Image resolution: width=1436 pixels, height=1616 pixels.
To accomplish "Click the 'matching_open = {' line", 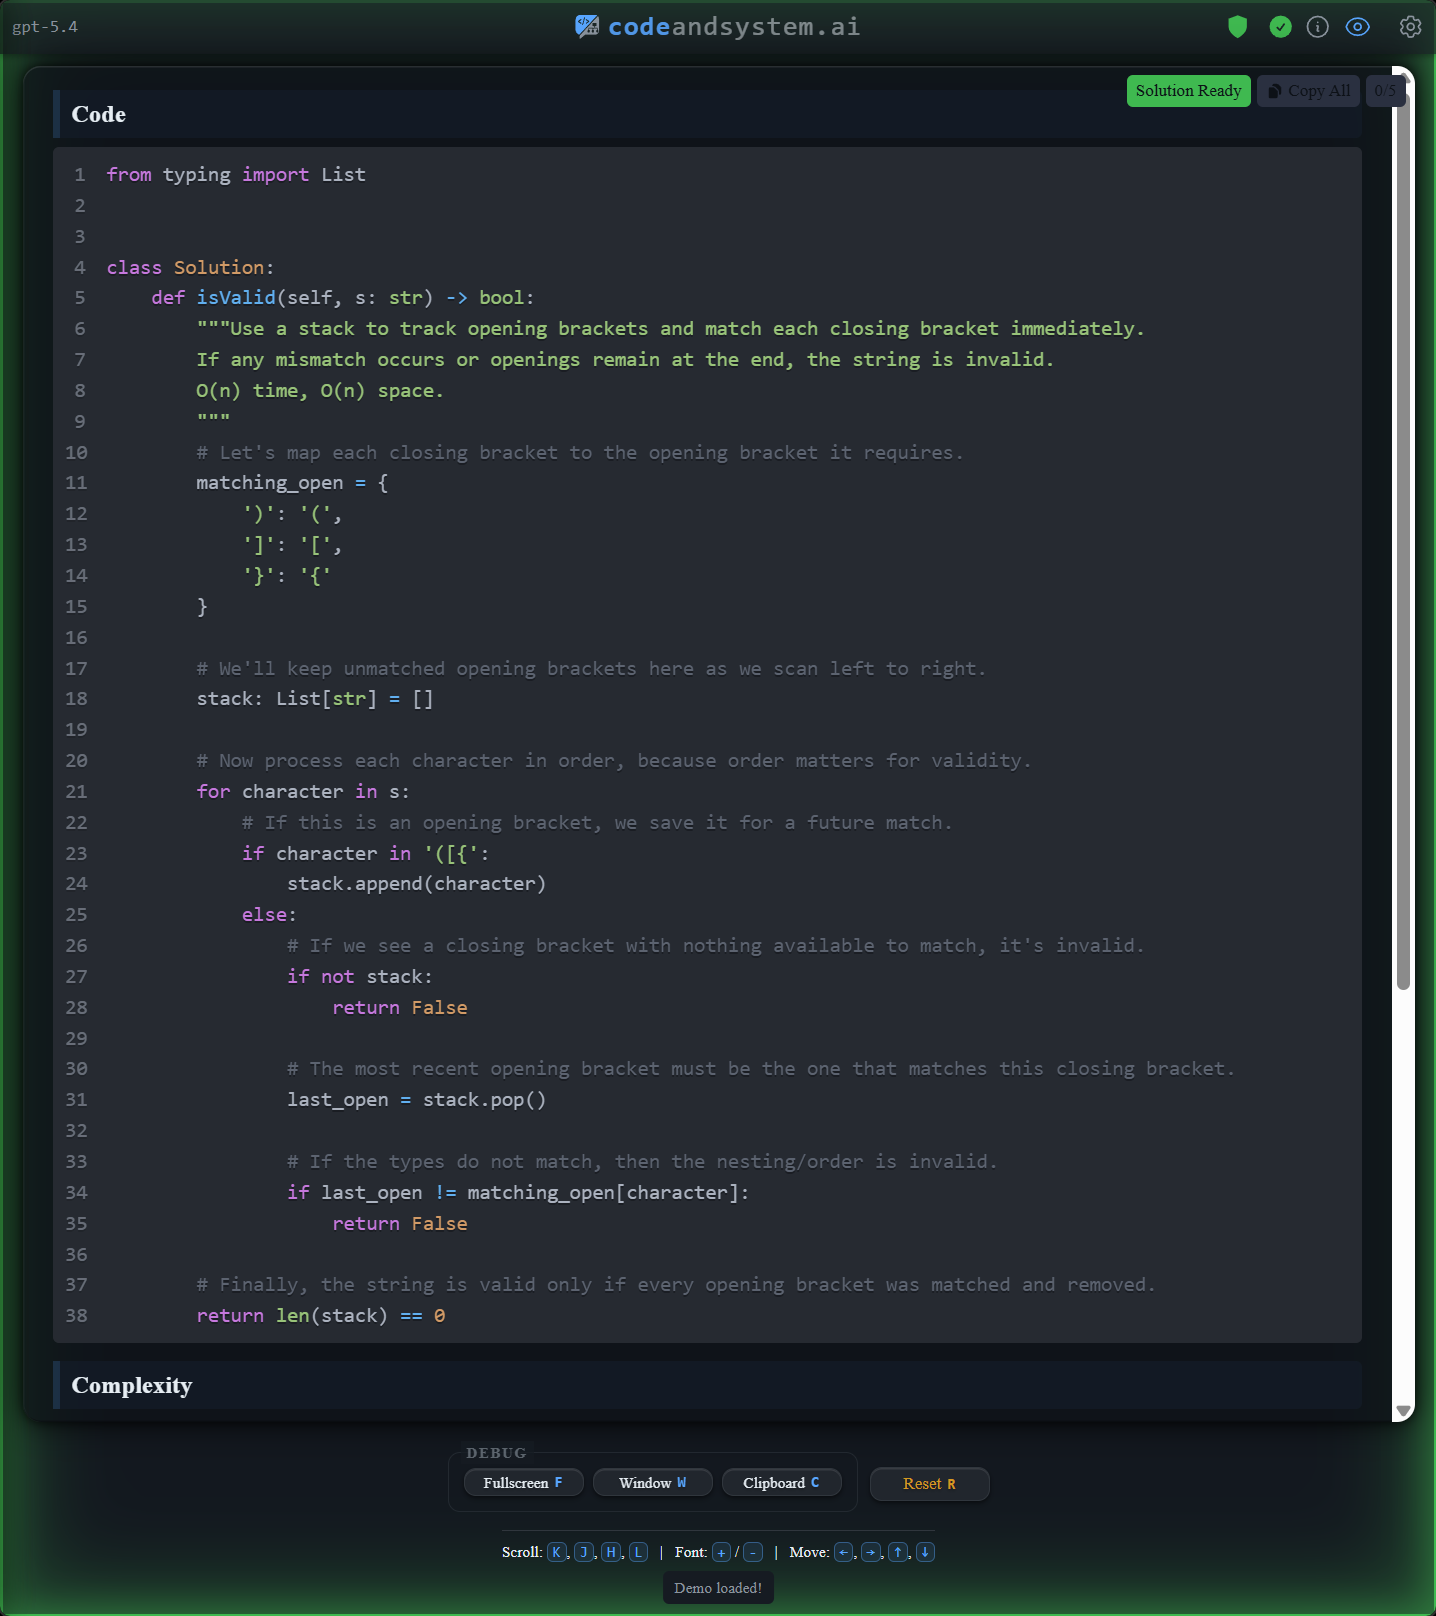I will (x=292, y=483).
